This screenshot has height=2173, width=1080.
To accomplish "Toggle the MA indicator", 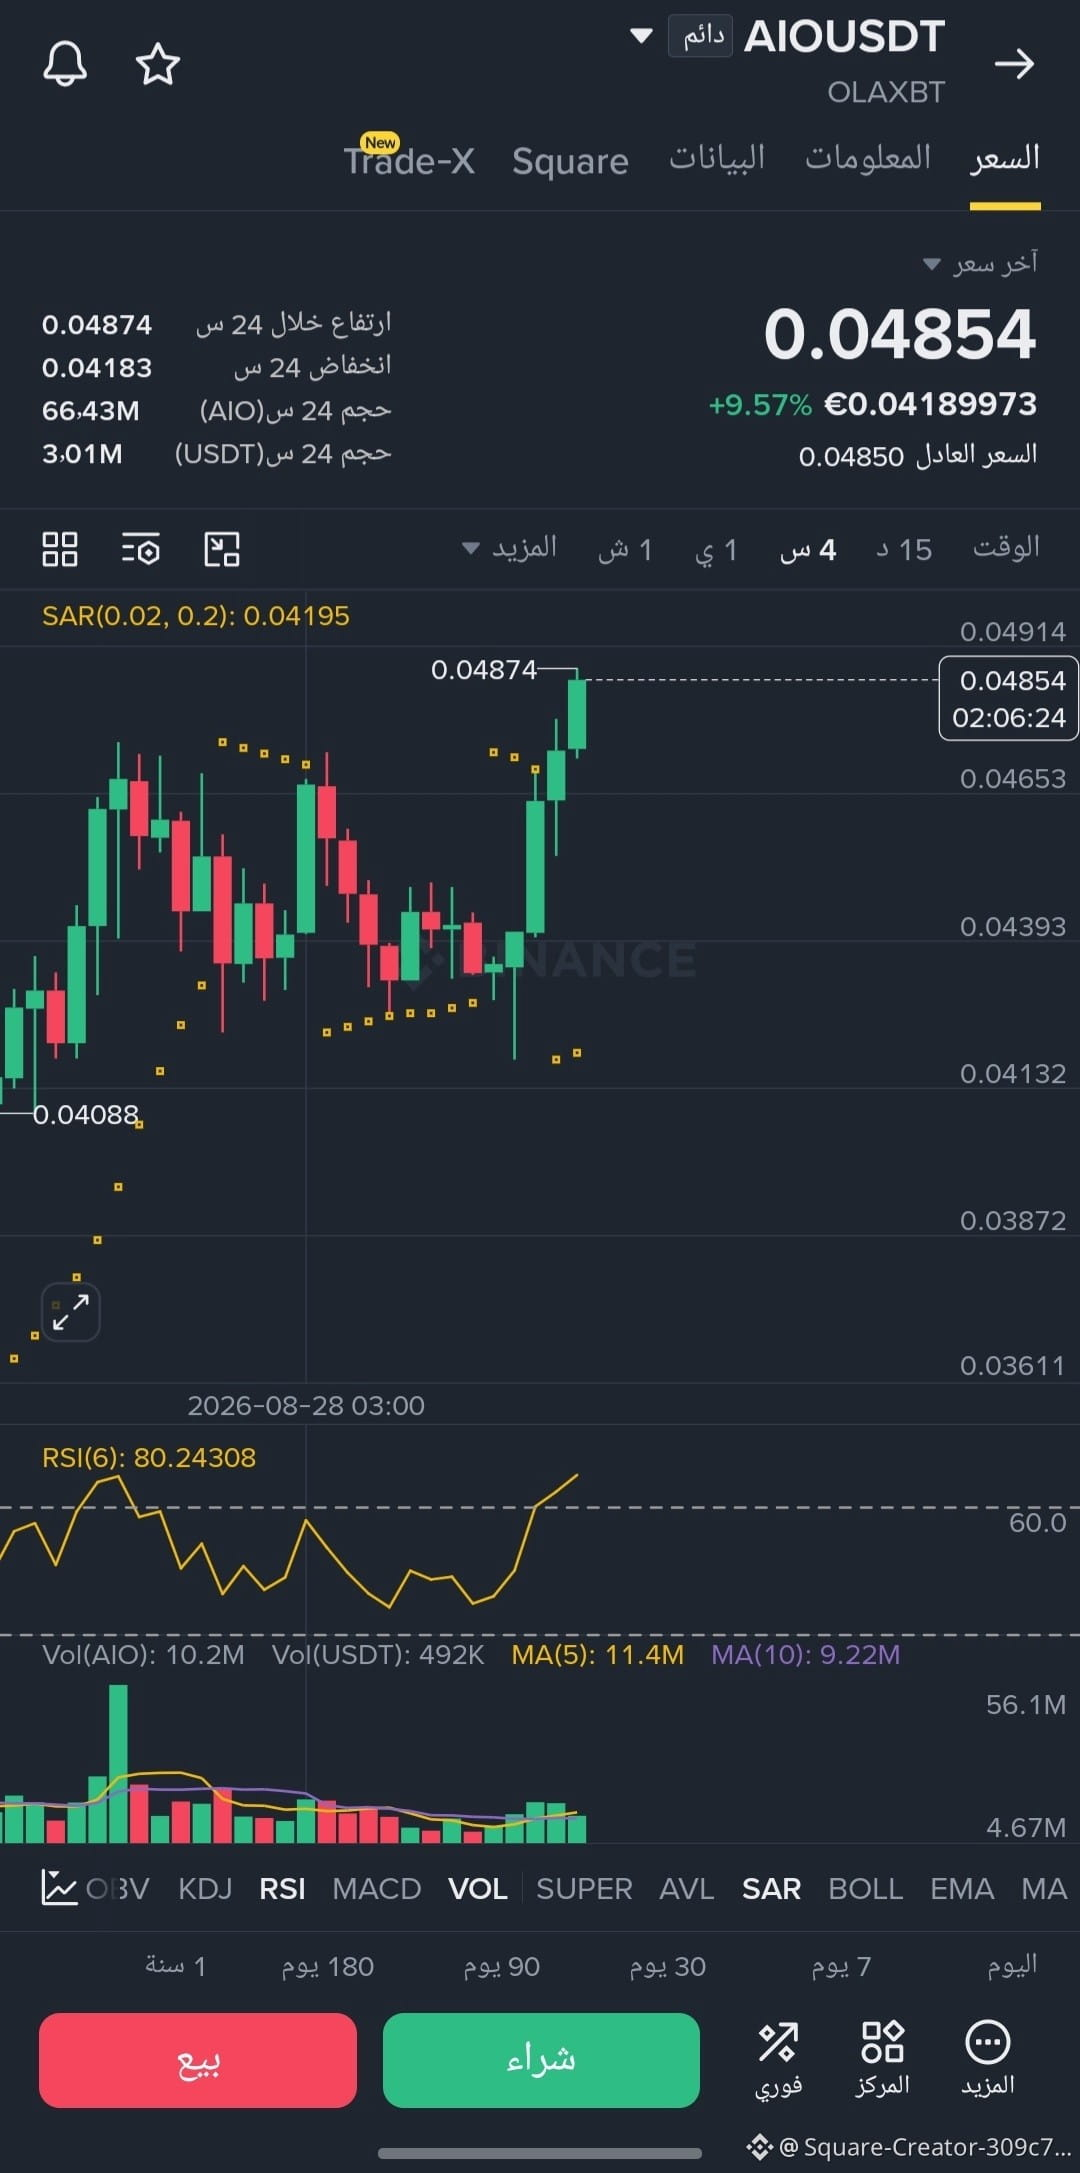I will (1043, 1888).
